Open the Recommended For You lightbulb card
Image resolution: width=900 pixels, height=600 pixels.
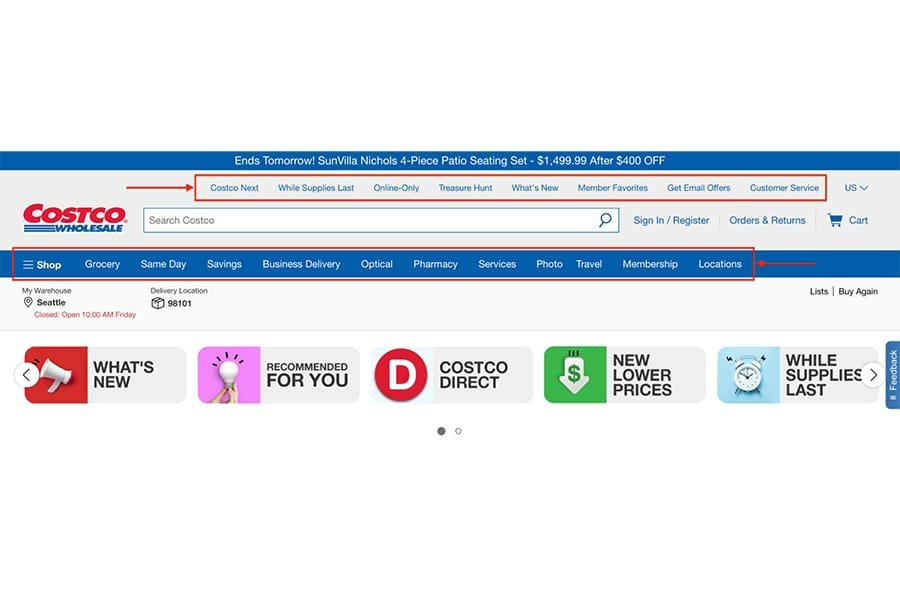pos(278,374)
